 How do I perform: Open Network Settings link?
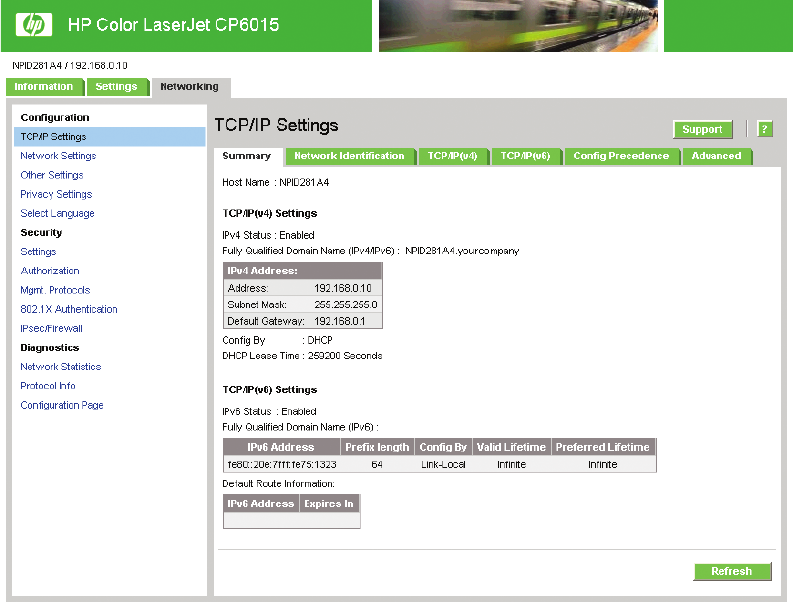point(58,156)
